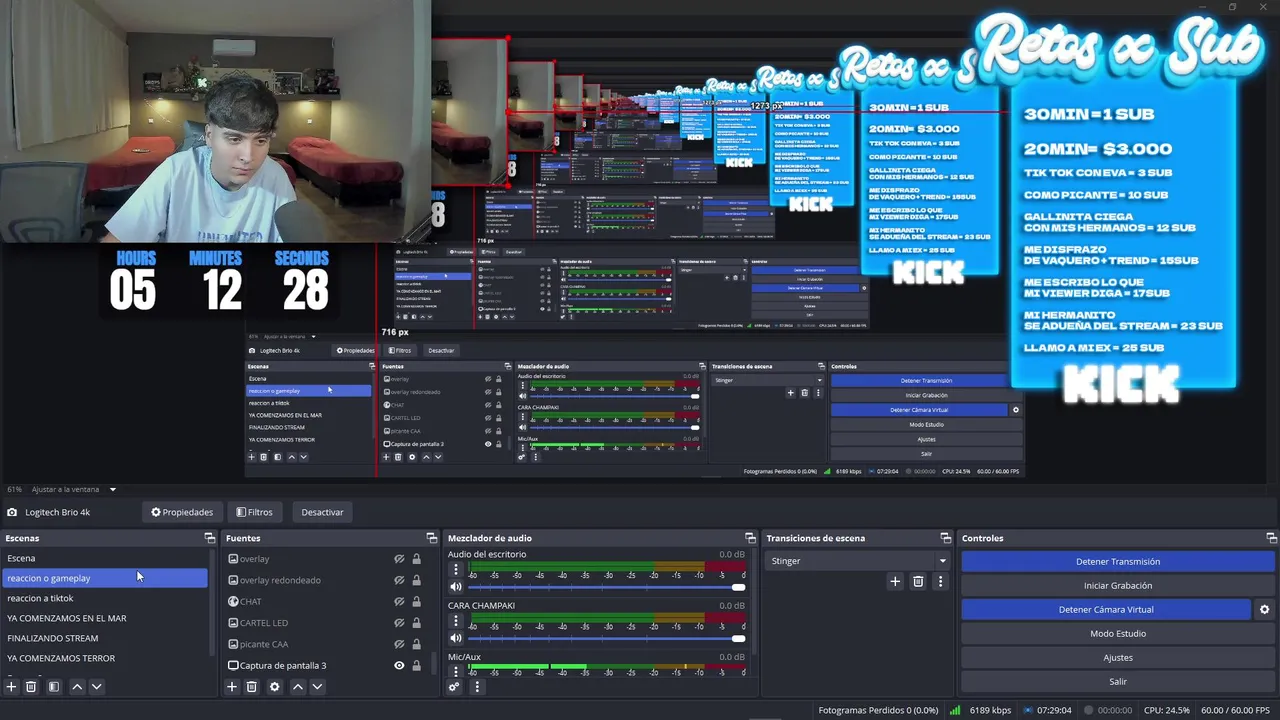Select the reaccion o gameplay scene
This screenshot has height=720, width=1280.
tap(105, 578)
